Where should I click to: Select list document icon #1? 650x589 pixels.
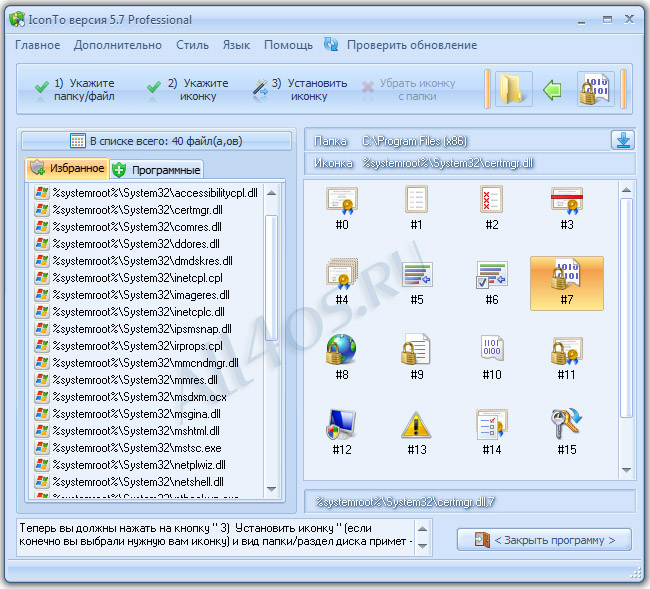[x=416, y=208]
